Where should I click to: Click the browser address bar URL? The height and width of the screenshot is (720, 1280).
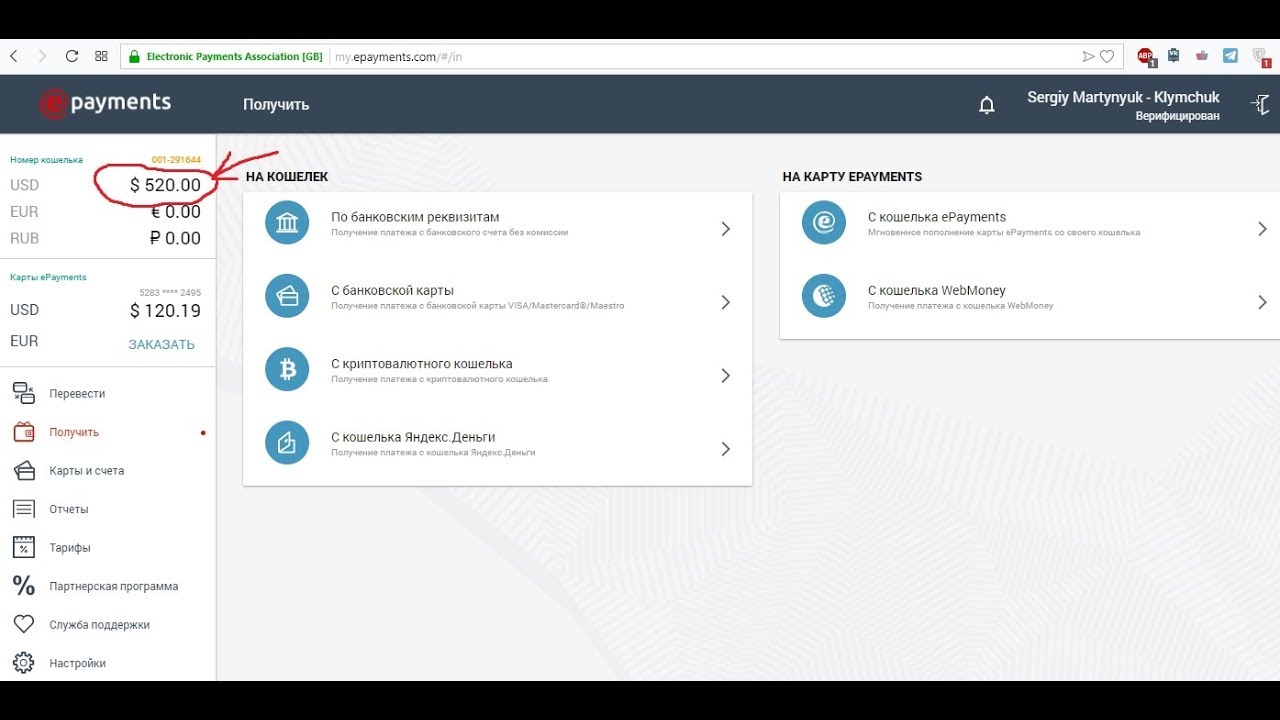[398, 57]
